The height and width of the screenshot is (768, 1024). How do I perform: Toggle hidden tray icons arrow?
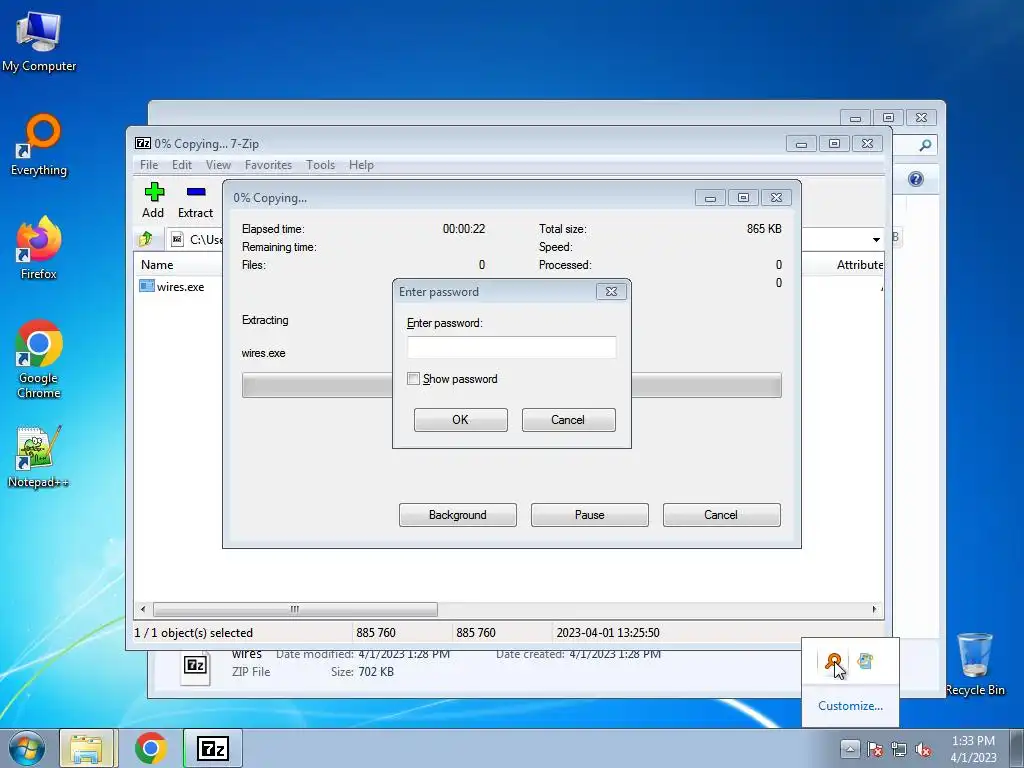[850, 748]
